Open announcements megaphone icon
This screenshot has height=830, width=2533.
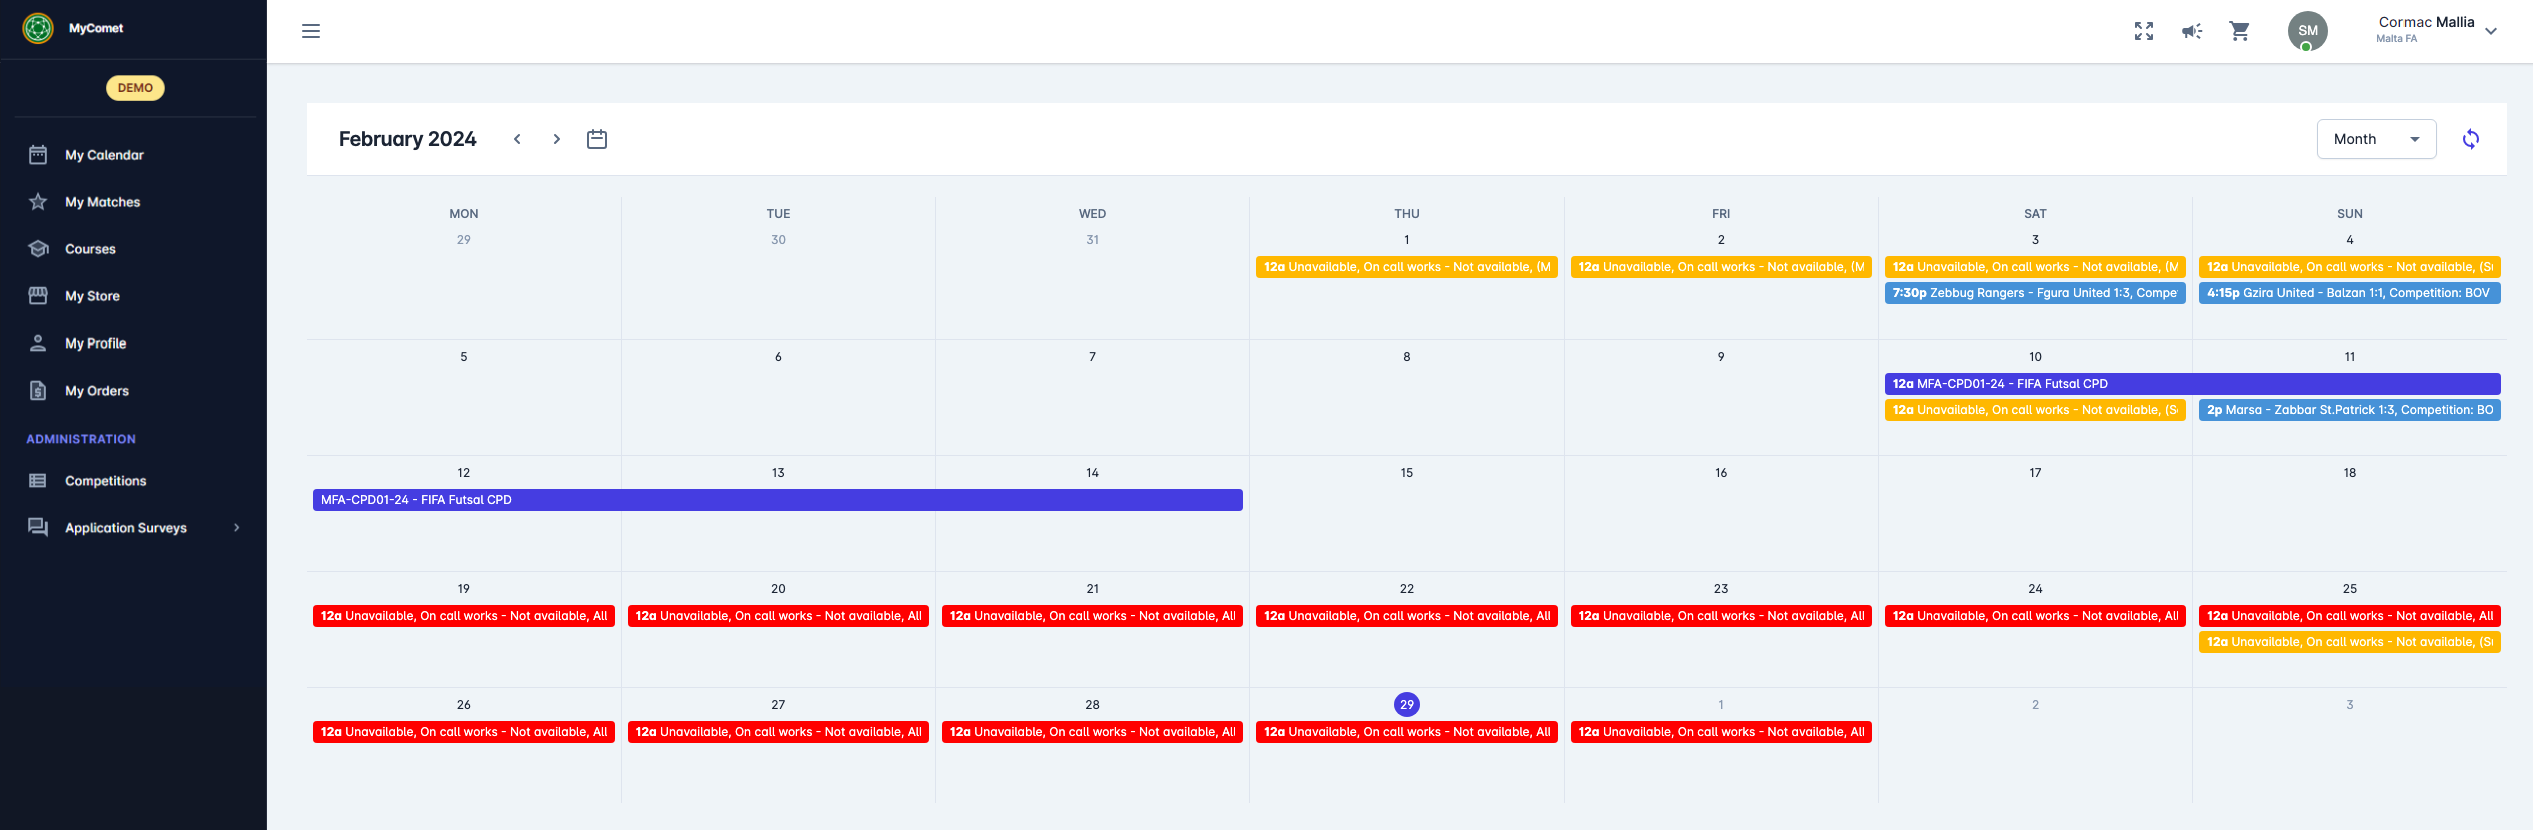[x=2192, y=31]
